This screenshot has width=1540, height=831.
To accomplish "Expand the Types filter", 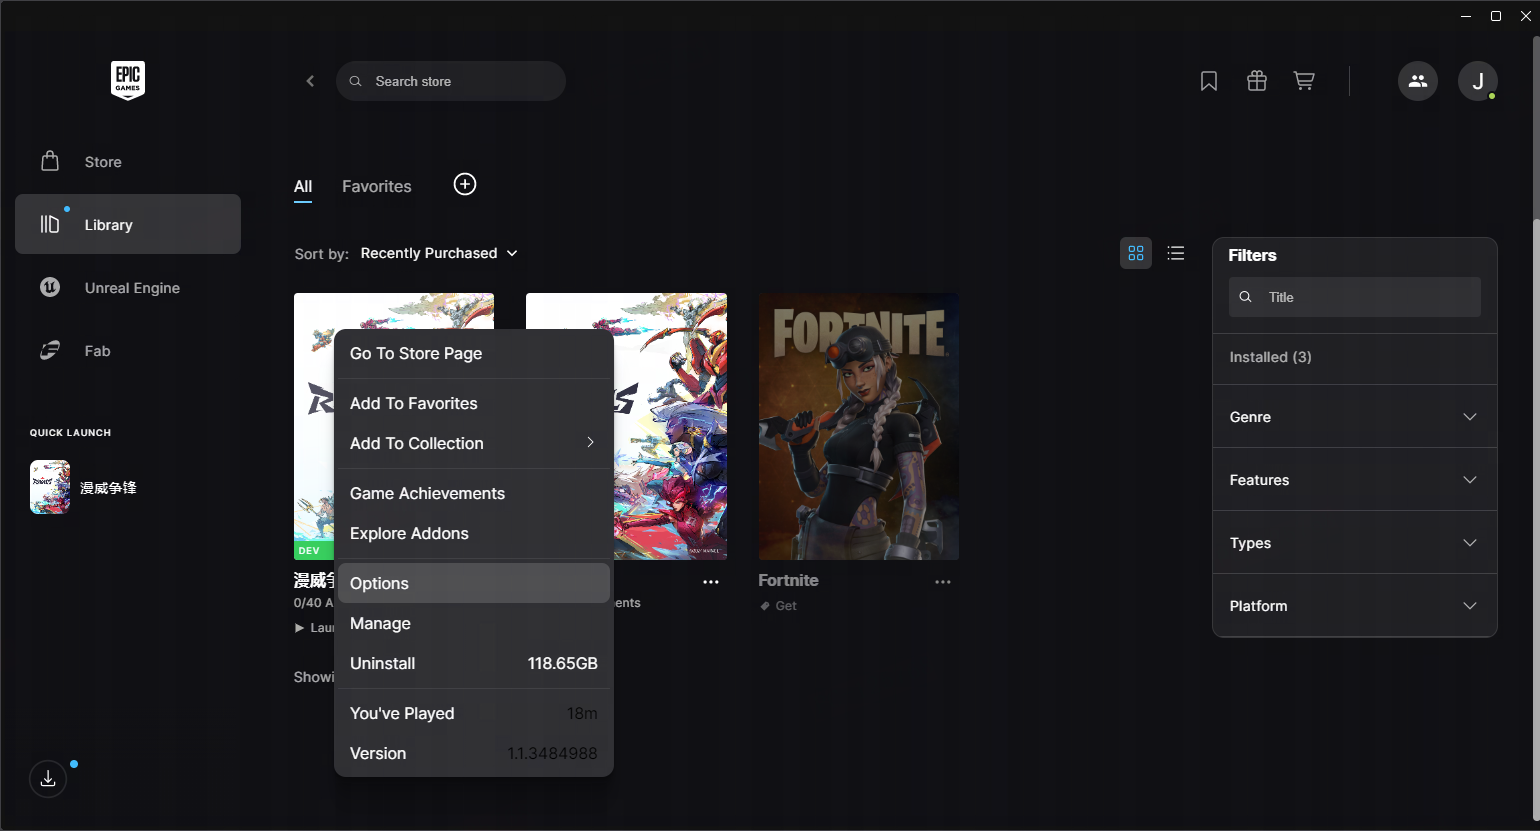I will 1354,543.
